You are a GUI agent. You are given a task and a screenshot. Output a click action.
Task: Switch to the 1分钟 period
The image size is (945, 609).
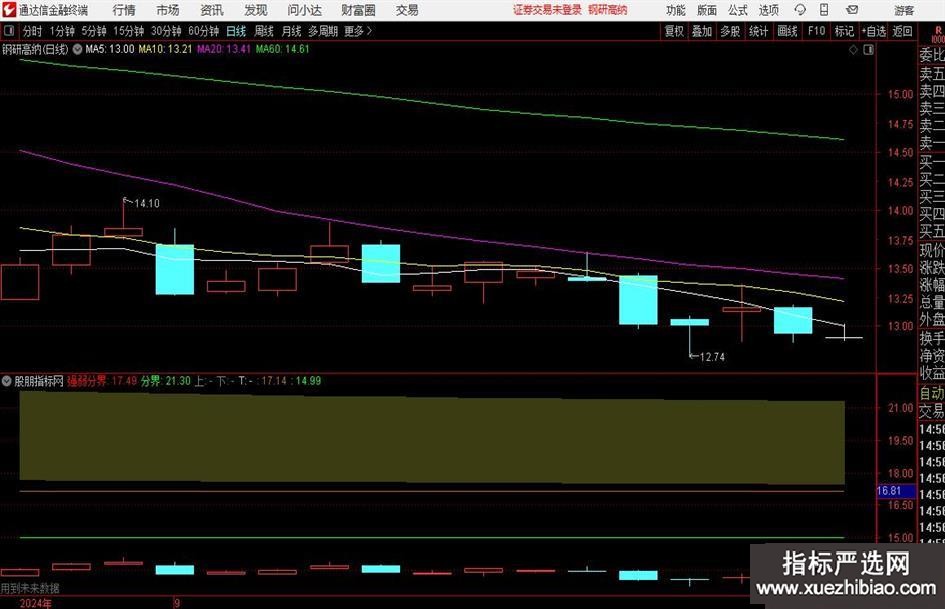(62, 31)
